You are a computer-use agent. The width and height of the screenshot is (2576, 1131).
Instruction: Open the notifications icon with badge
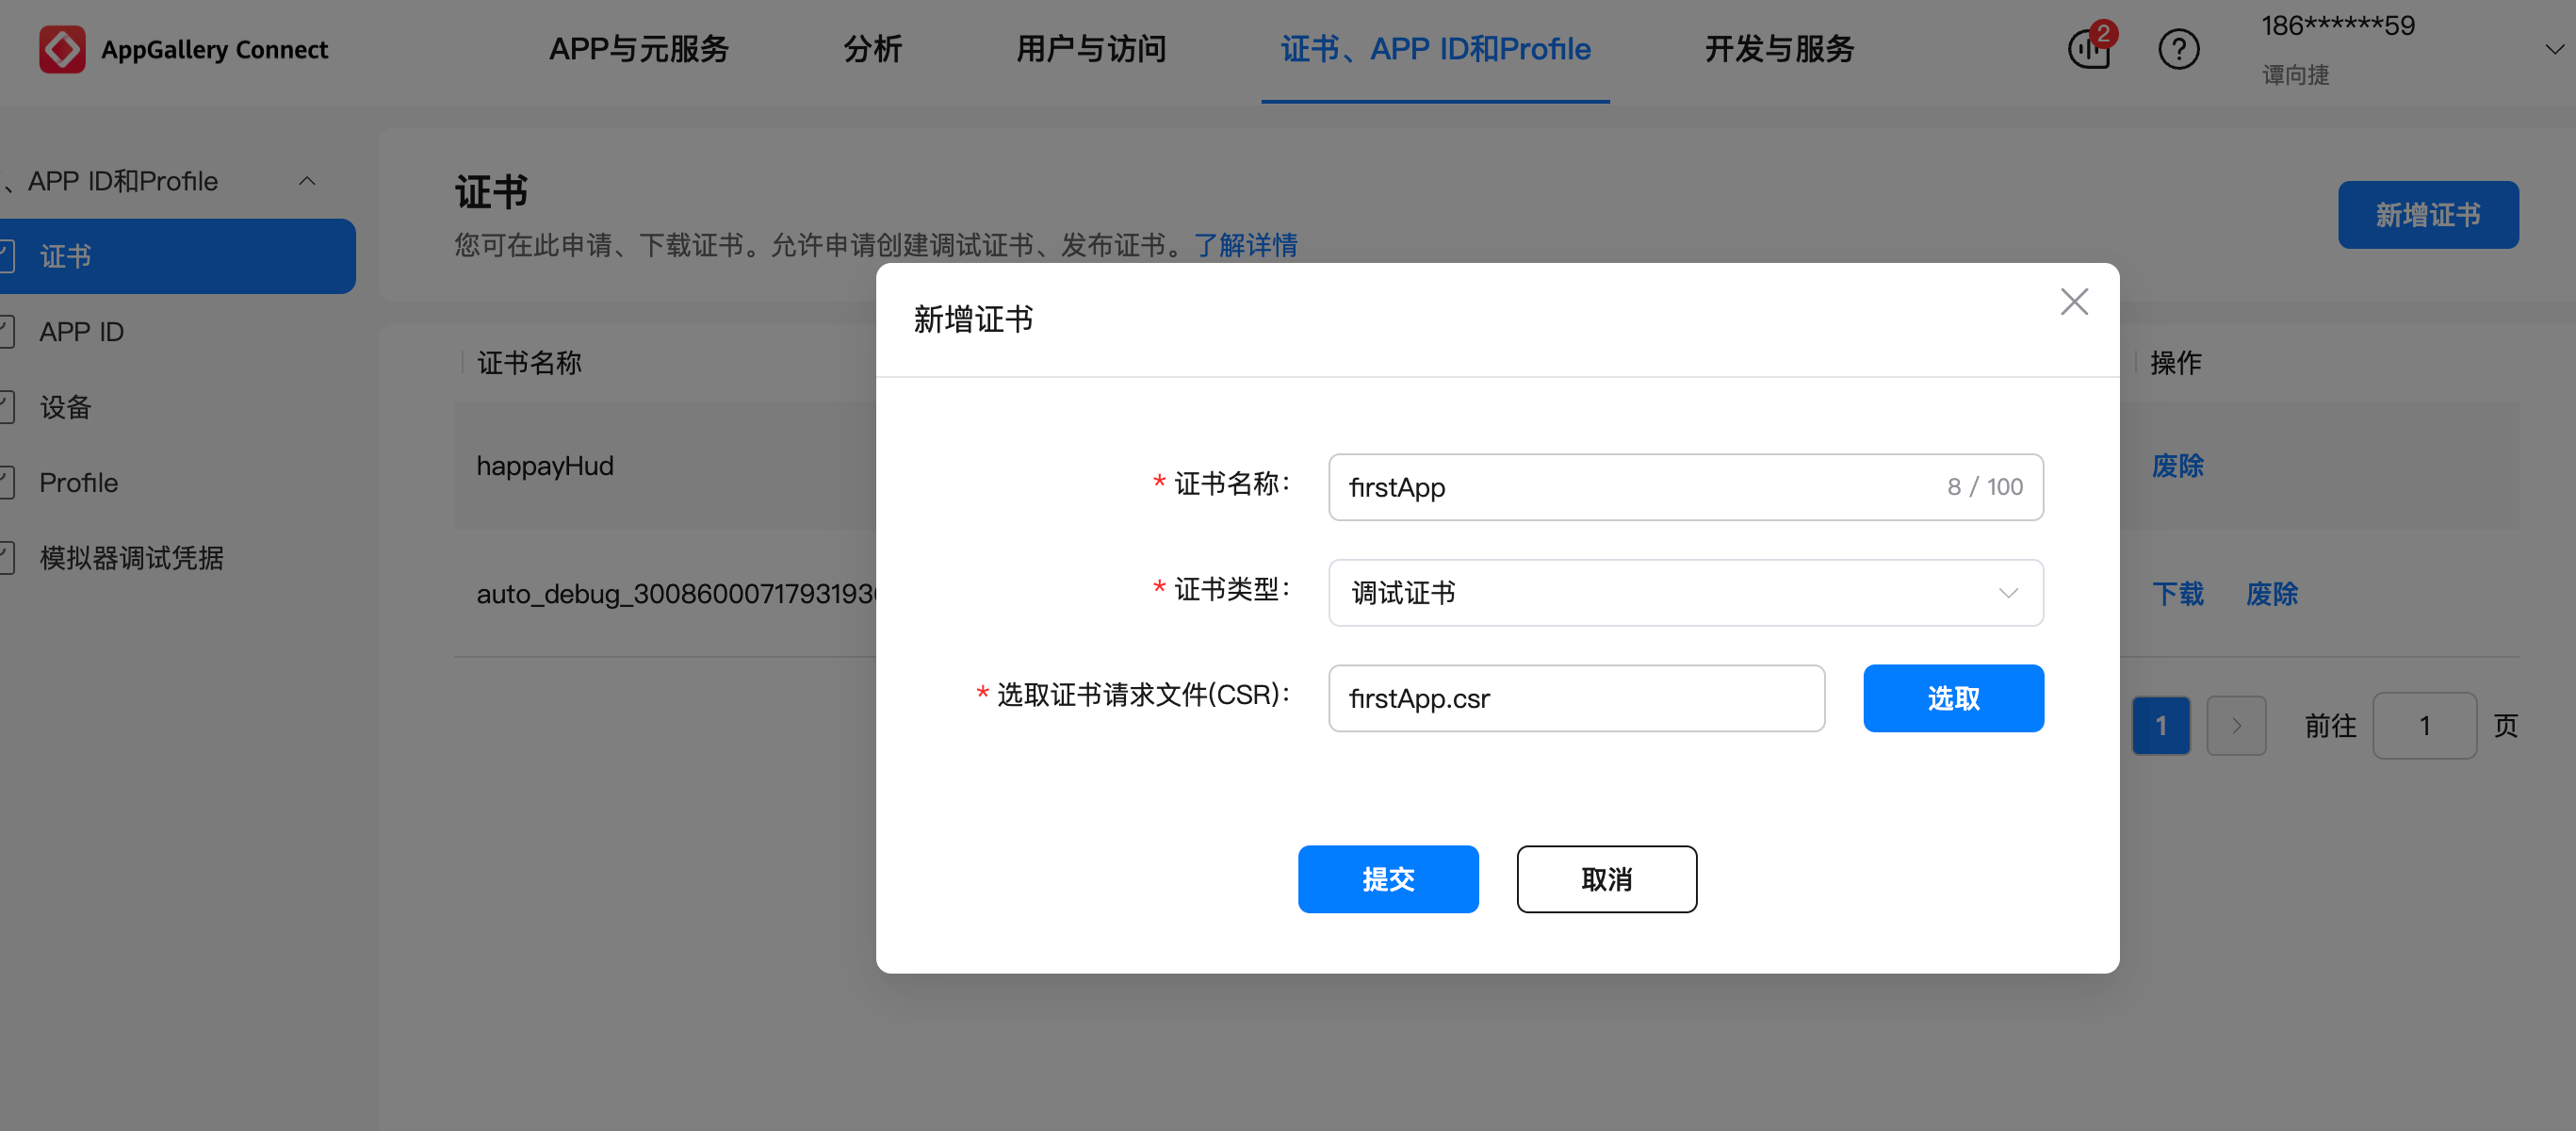pos(2089,48)
